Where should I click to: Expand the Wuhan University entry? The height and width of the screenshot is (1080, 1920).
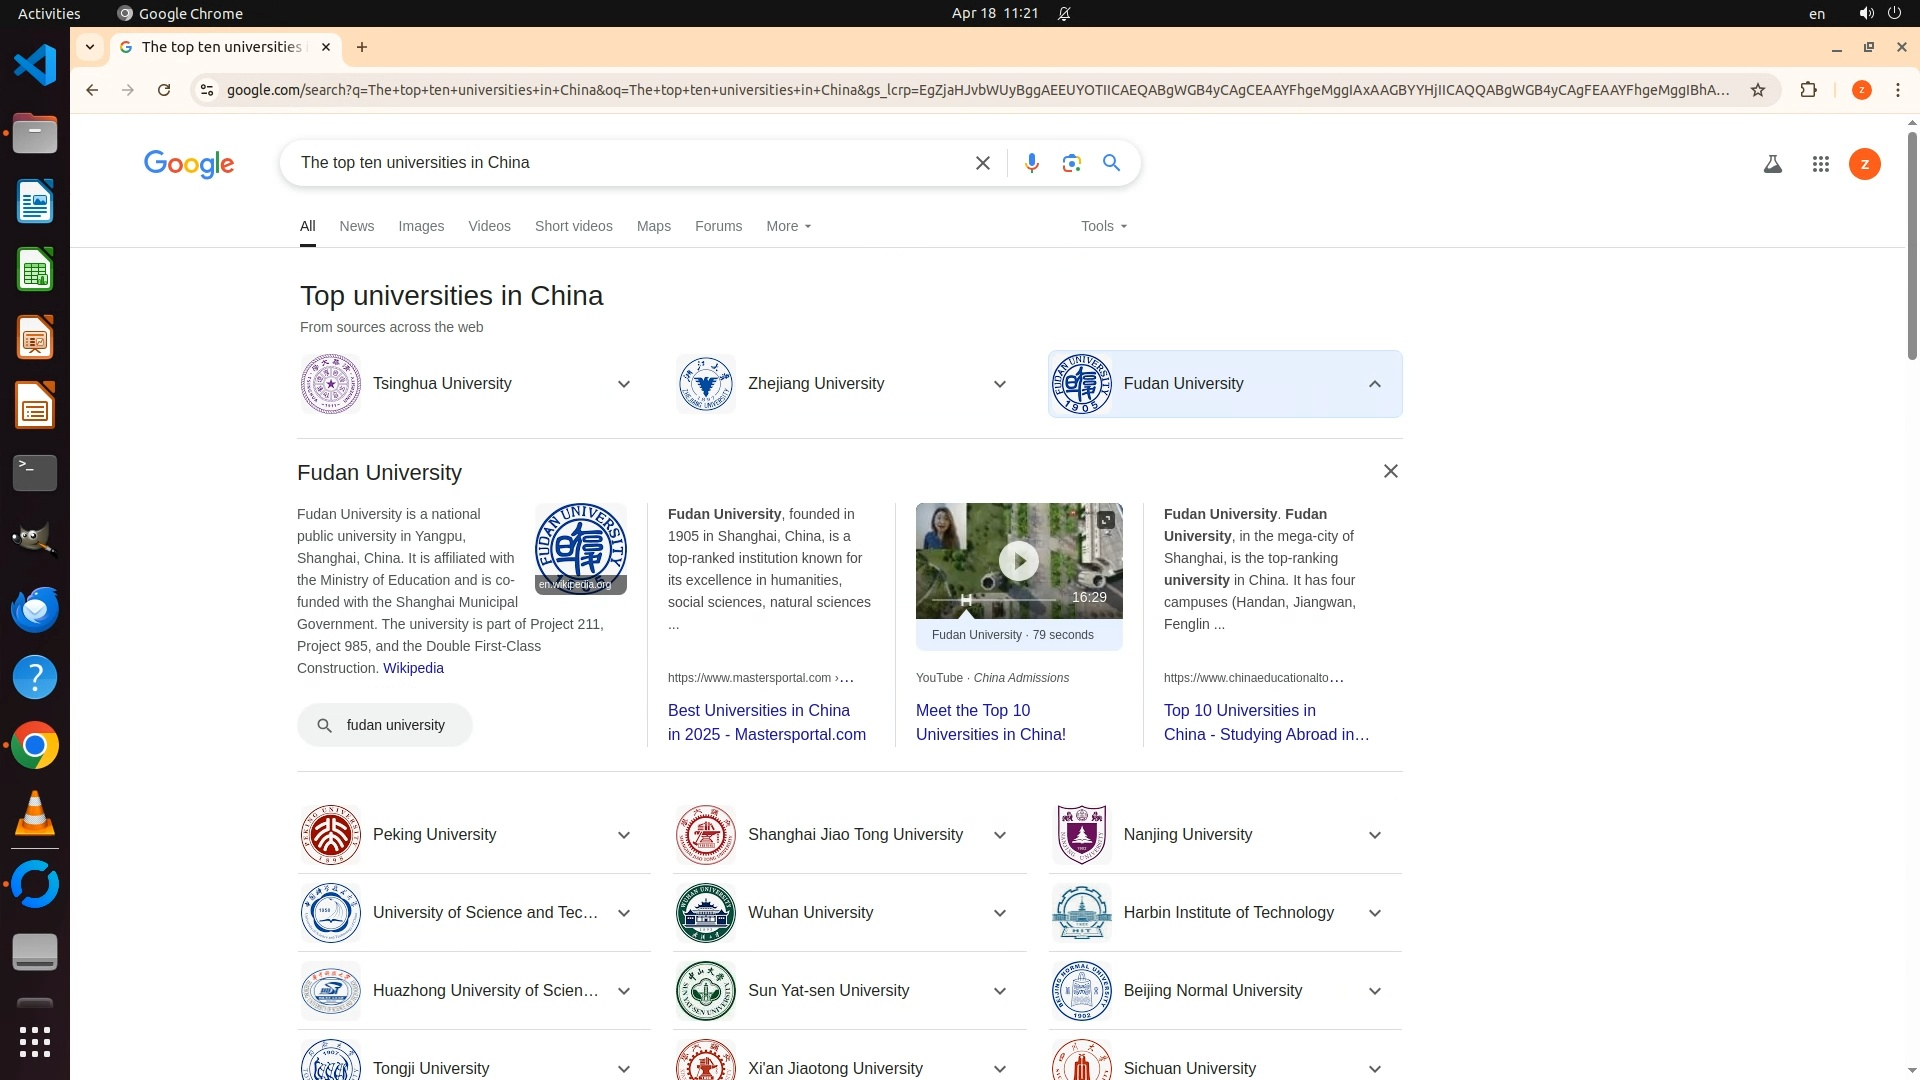coord(999,913)
